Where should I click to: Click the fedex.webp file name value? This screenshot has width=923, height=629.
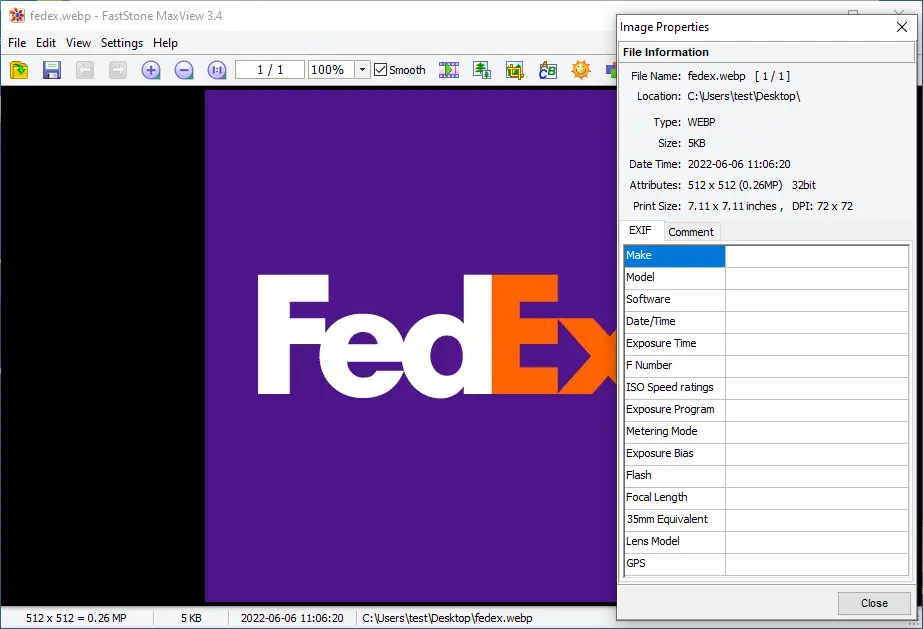716,76
